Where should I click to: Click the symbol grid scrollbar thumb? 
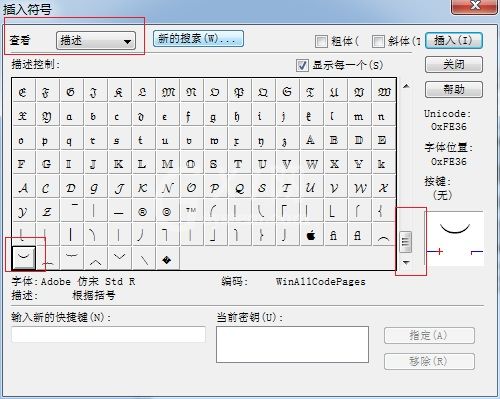pyautogui.click(x=406, y=241)
